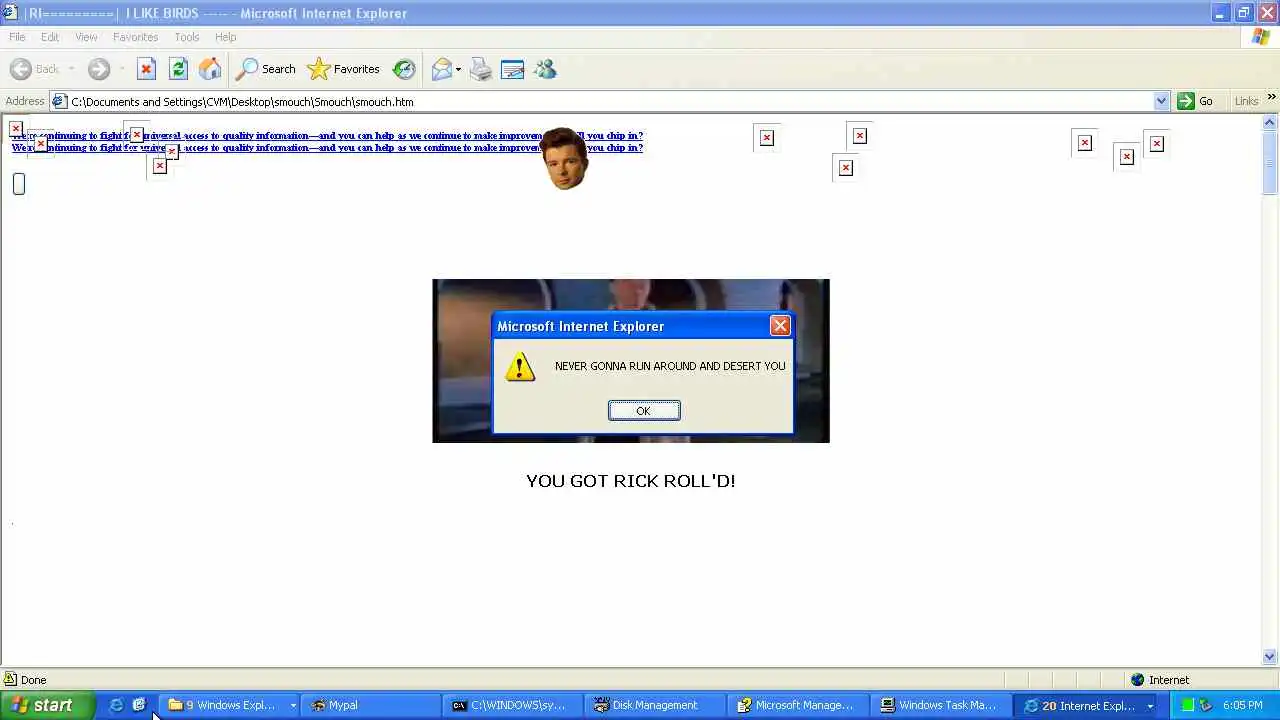
Task: Click the Stop loading toolbar icon
Action: click(146, 69)
